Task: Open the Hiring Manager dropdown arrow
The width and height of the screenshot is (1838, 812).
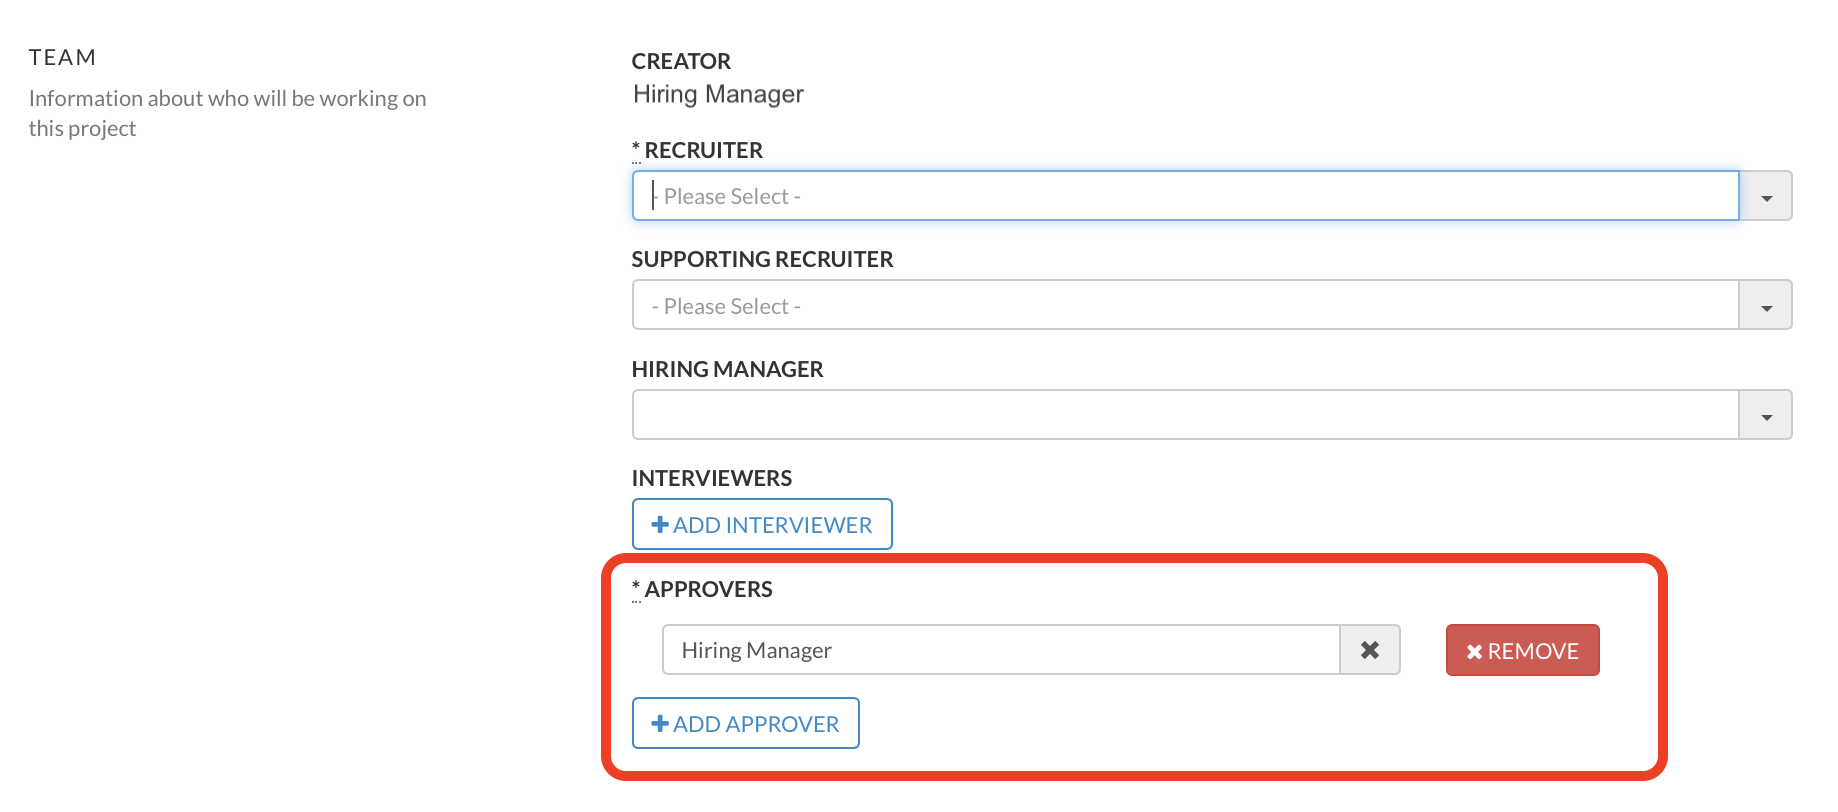Action: [x=1766, y=416]
